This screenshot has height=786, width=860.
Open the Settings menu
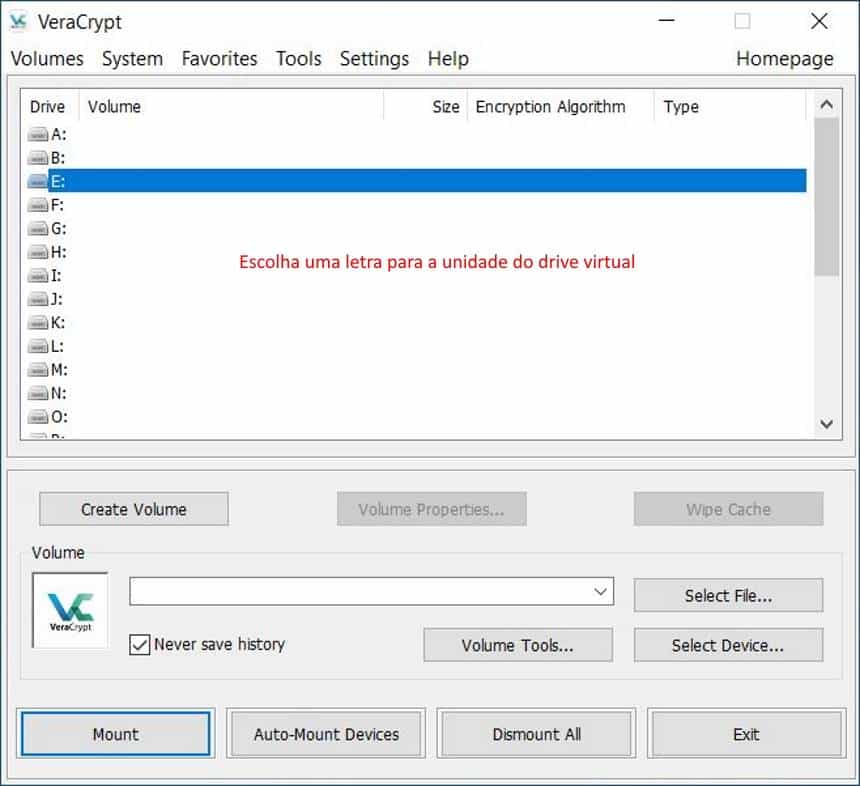[x=374, y=59]
